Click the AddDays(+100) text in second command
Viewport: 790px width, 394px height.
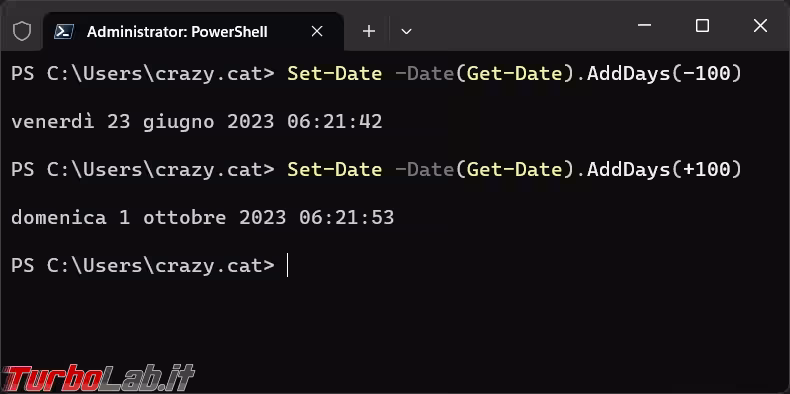coord(665,170)
